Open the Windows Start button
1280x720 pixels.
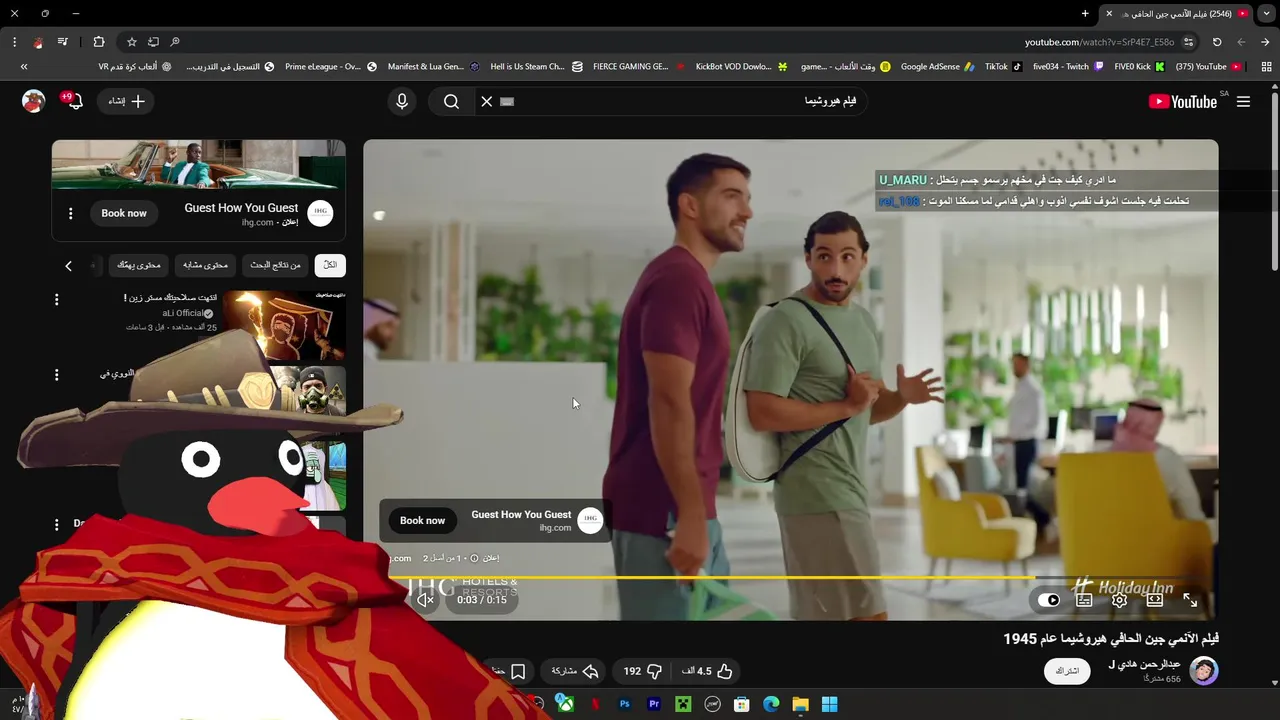829,704
